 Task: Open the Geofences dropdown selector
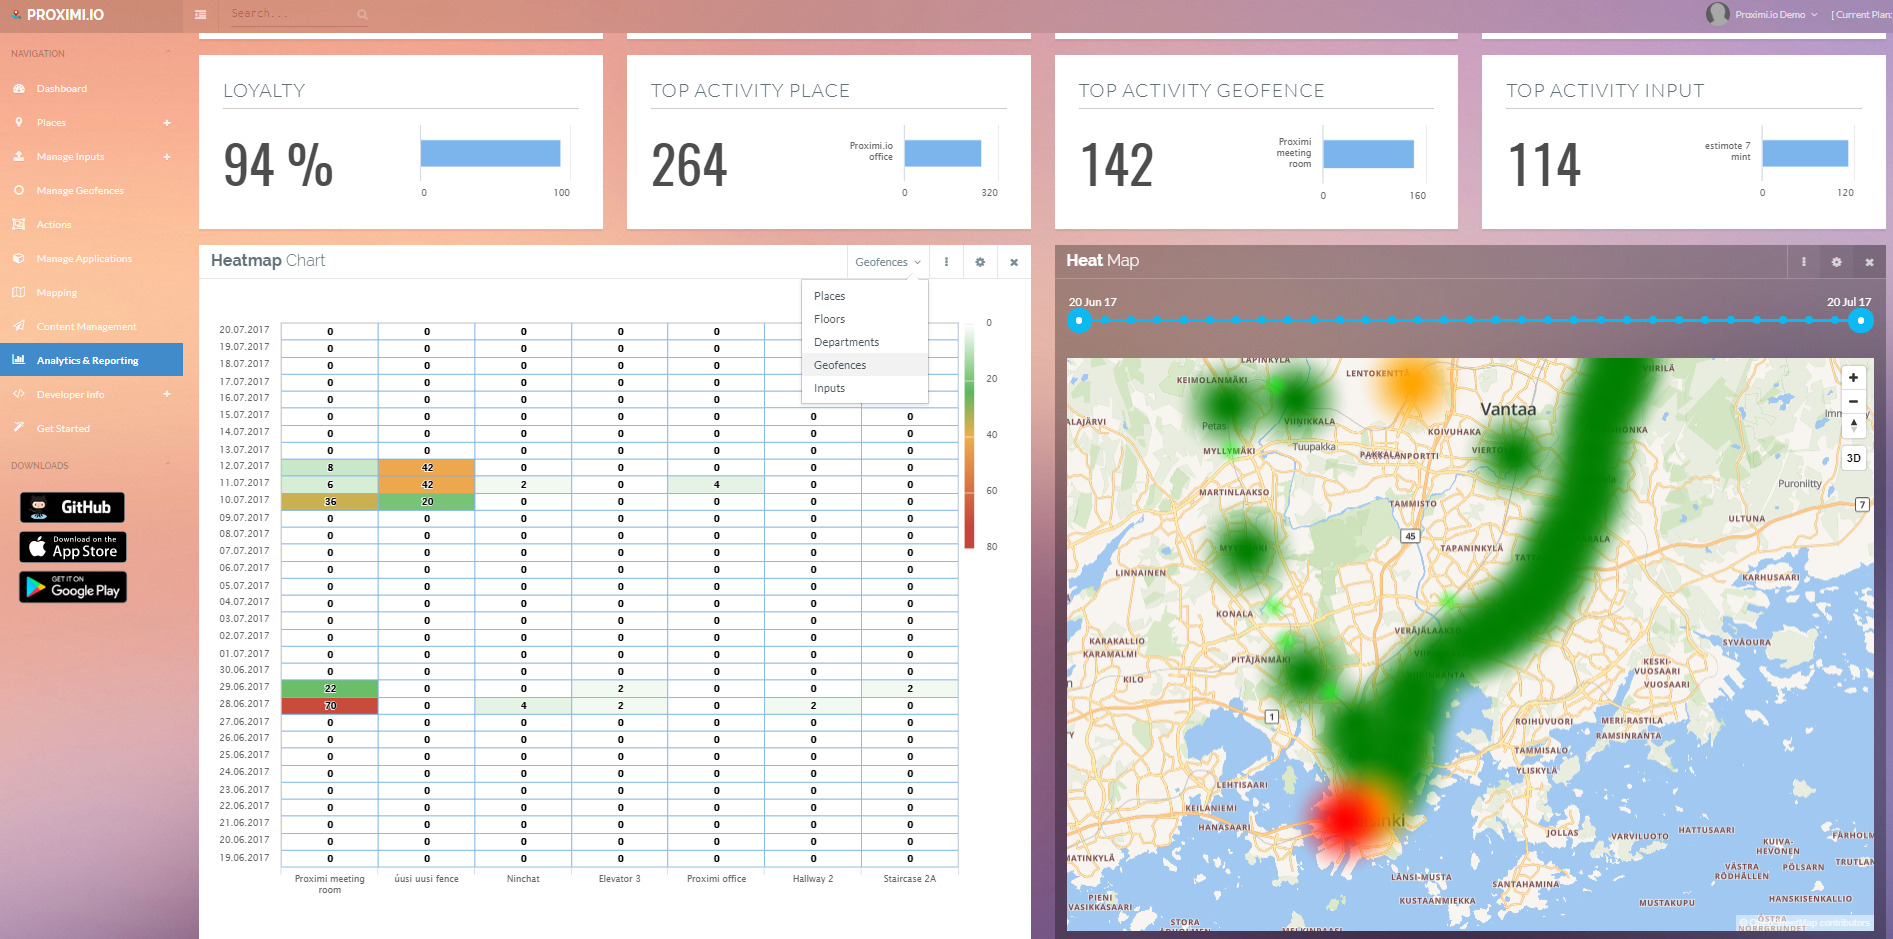[887, 262]
